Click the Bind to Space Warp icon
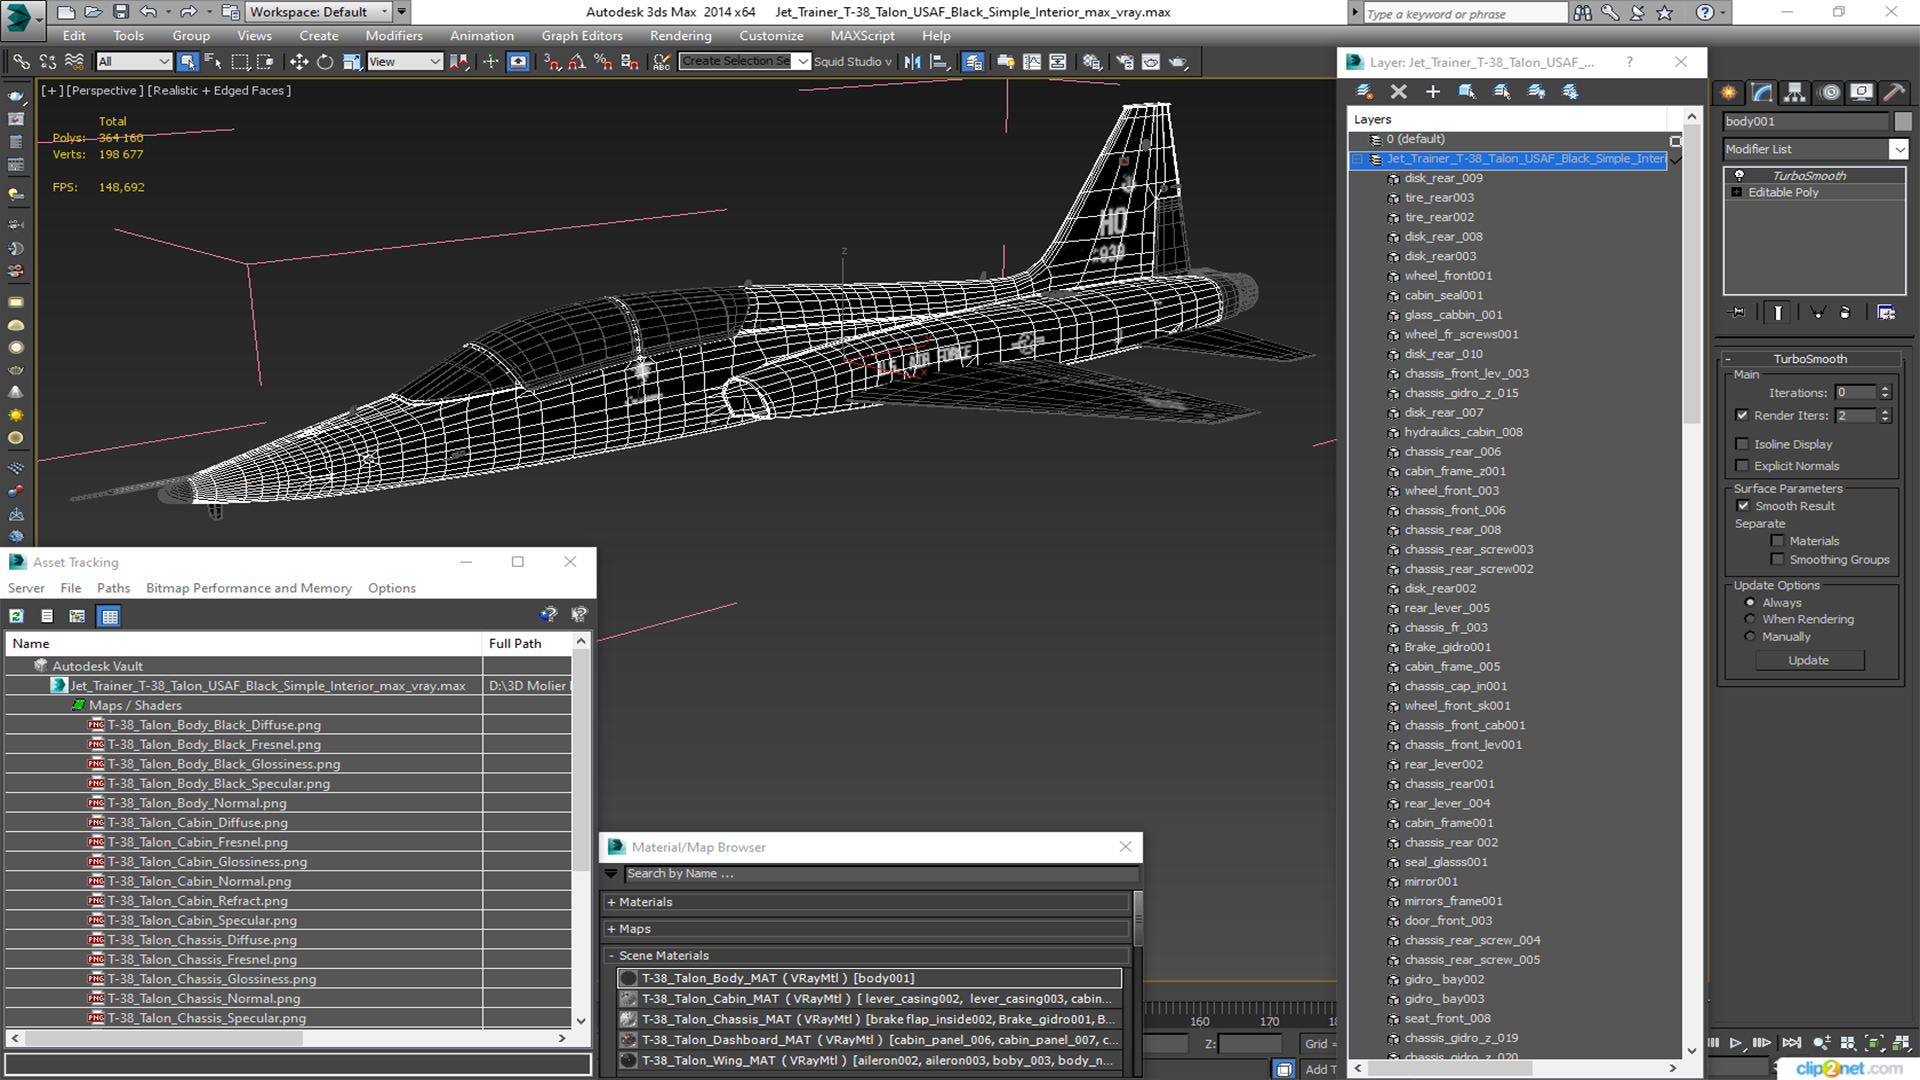 [73, 62]
